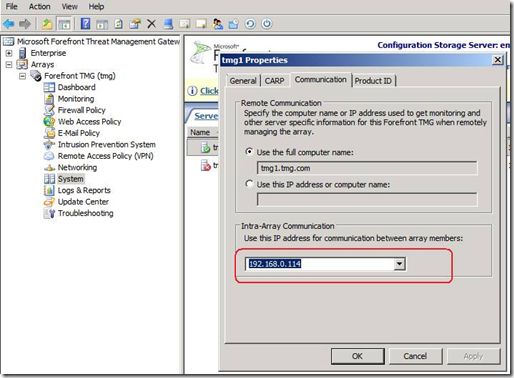Click the black X delete toolbar icon

pyautogui.click(x=151, y=24)
